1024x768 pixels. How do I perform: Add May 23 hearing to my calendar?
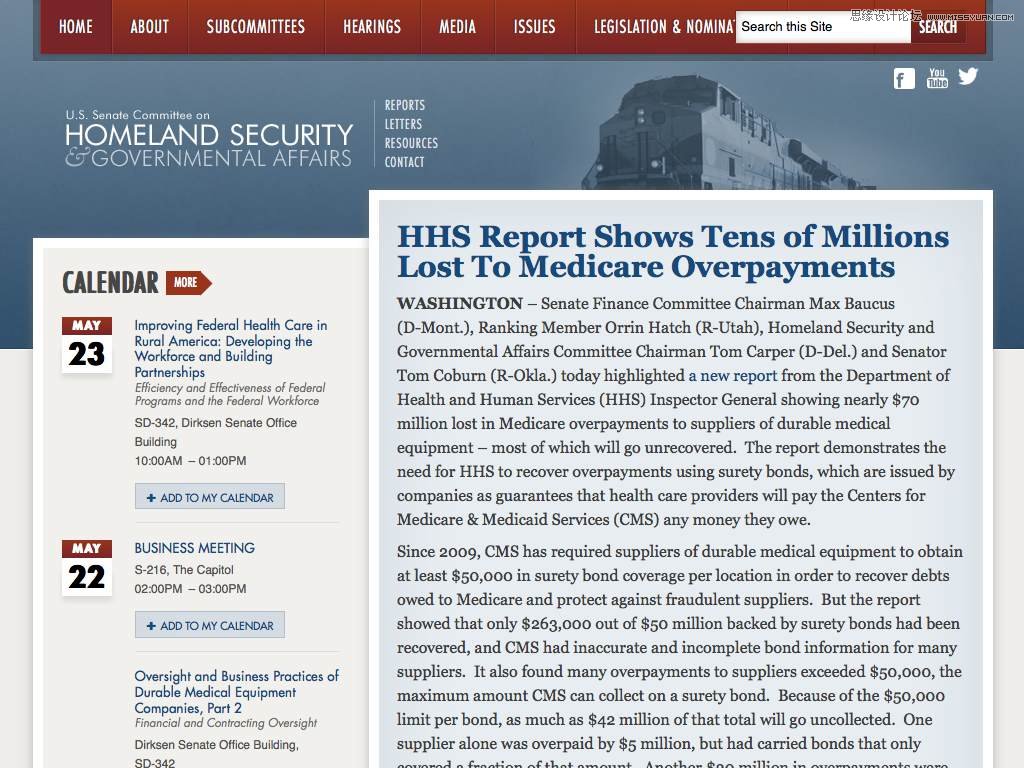210,496
